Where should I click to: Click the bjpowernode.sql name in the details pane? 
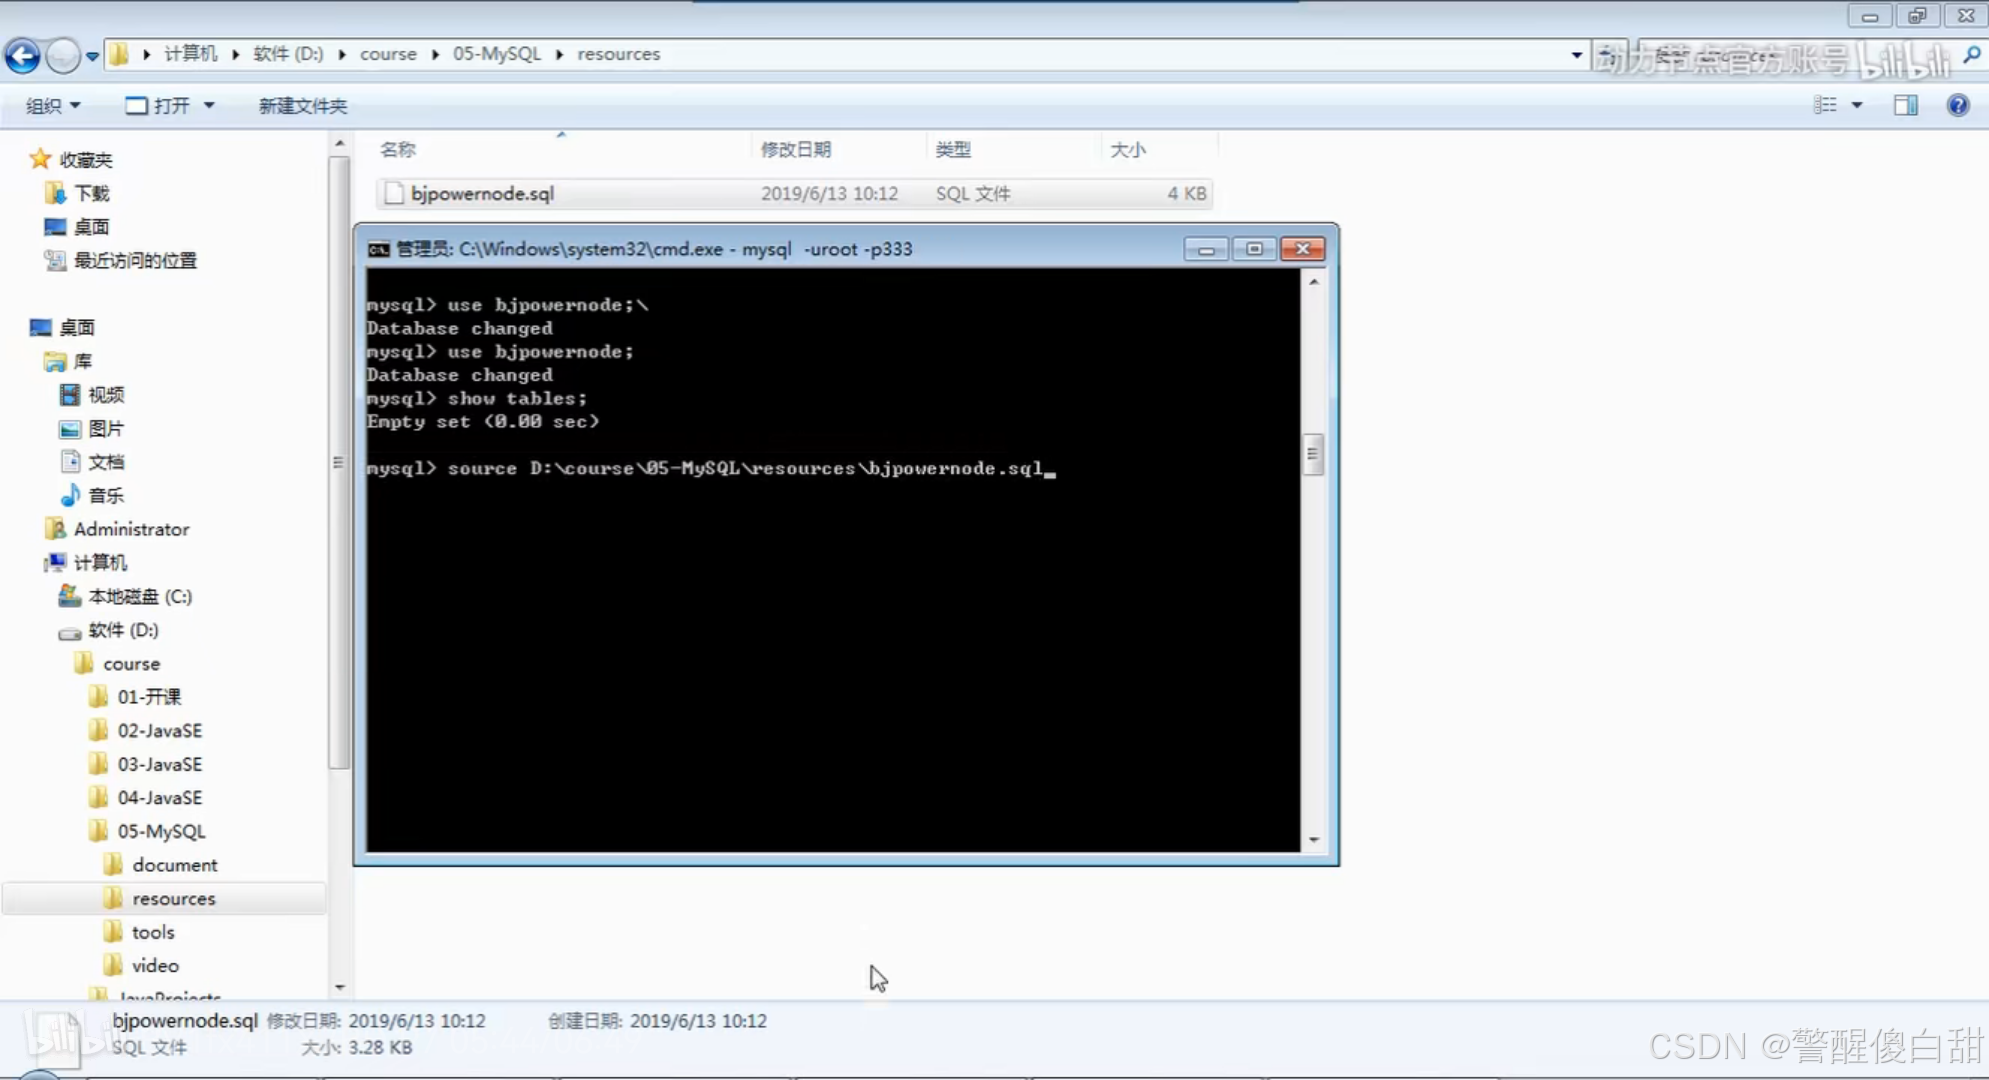[185, 1021]
